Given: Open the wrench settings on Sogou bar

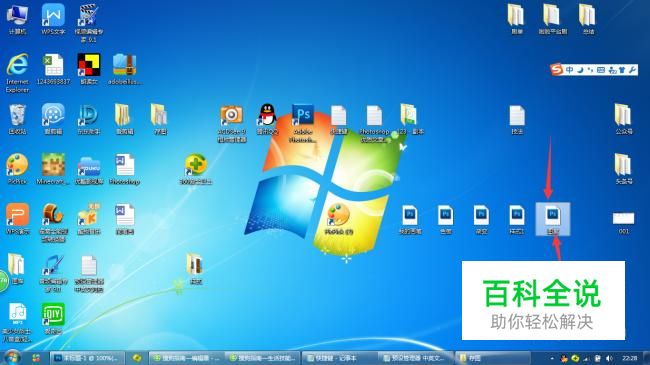Looking at the screenshot, I should [x=632, y=70].
